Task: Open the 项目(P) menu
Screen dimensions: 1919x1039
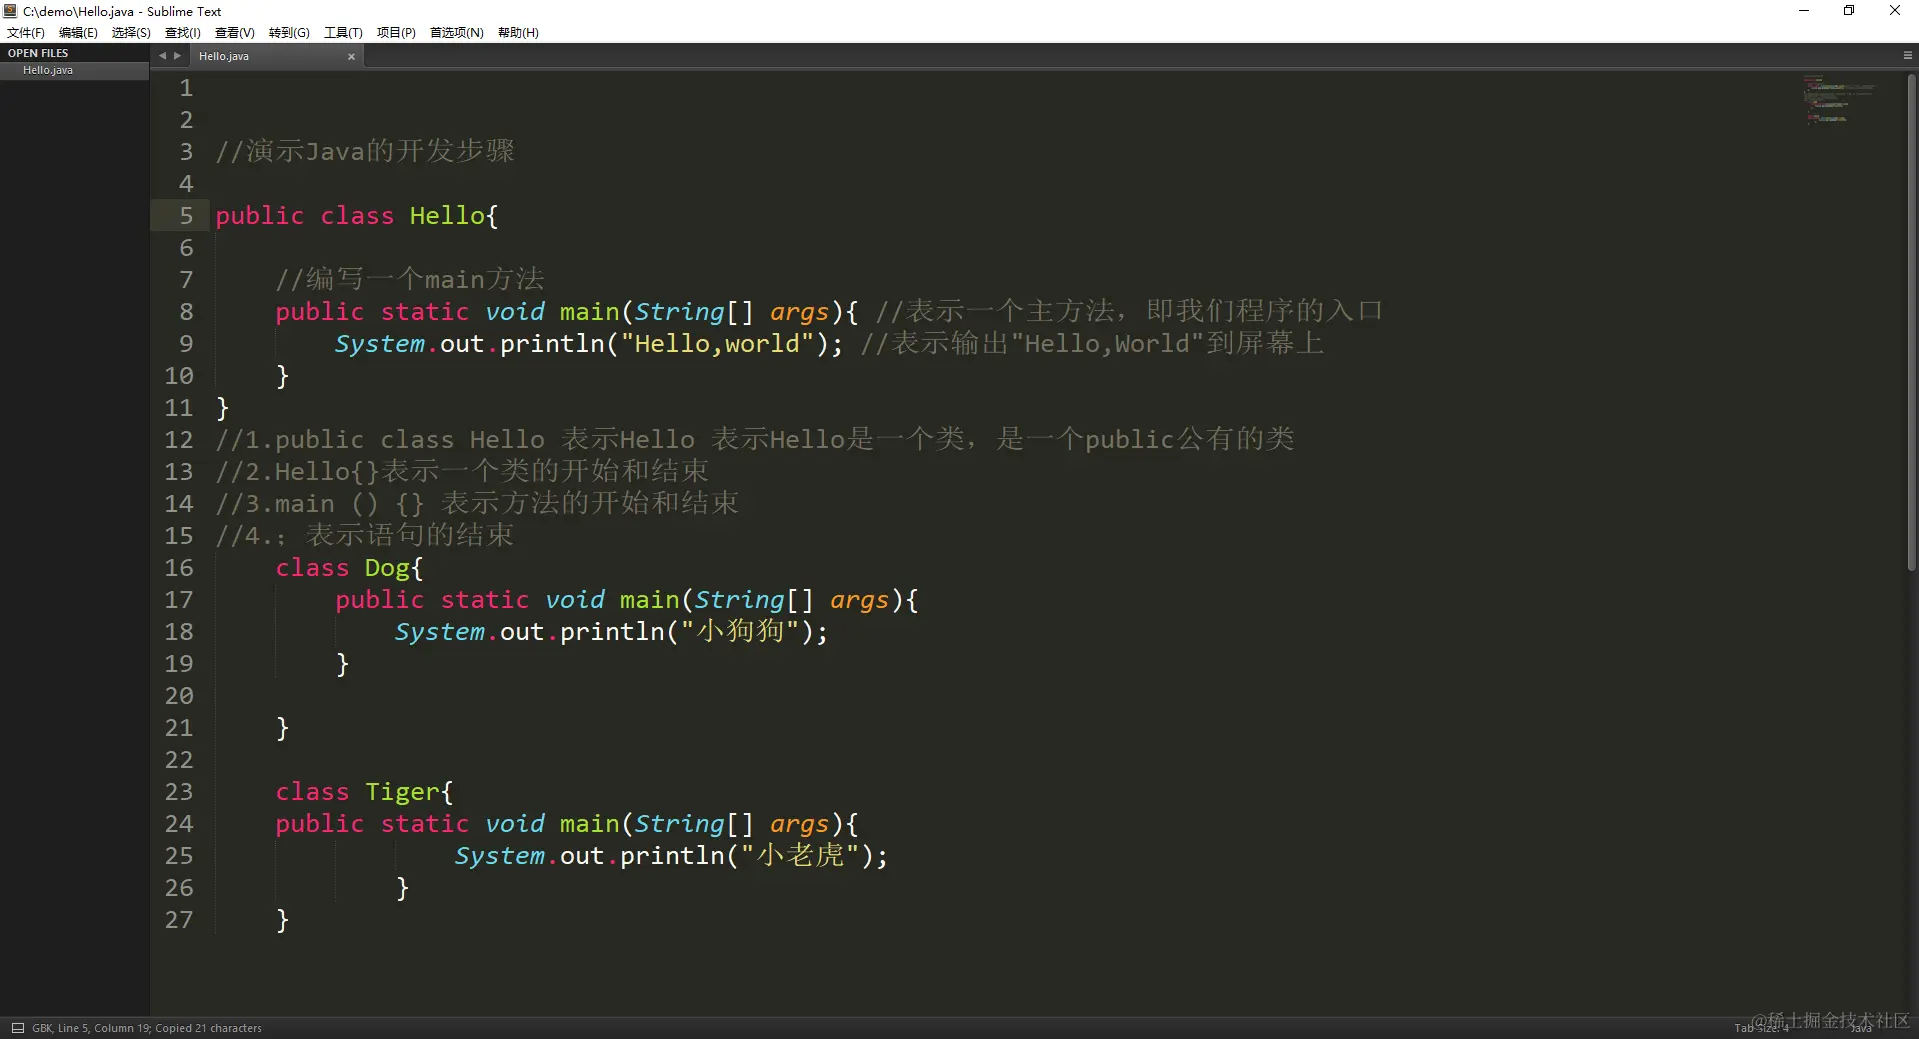Action: 396,33
